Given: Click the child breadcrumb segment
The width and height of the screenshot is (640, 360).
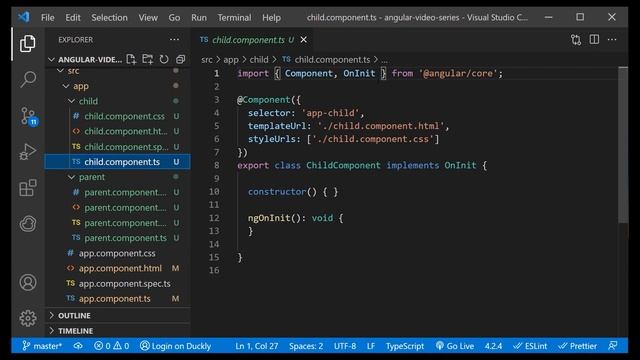Looking at the screenshot, I should 259,60.
